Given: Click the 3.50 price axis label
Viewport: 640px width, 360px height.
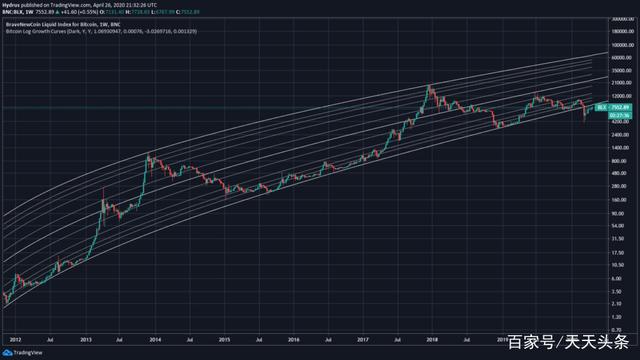Looking at the screenshot, I should point(617,292).
